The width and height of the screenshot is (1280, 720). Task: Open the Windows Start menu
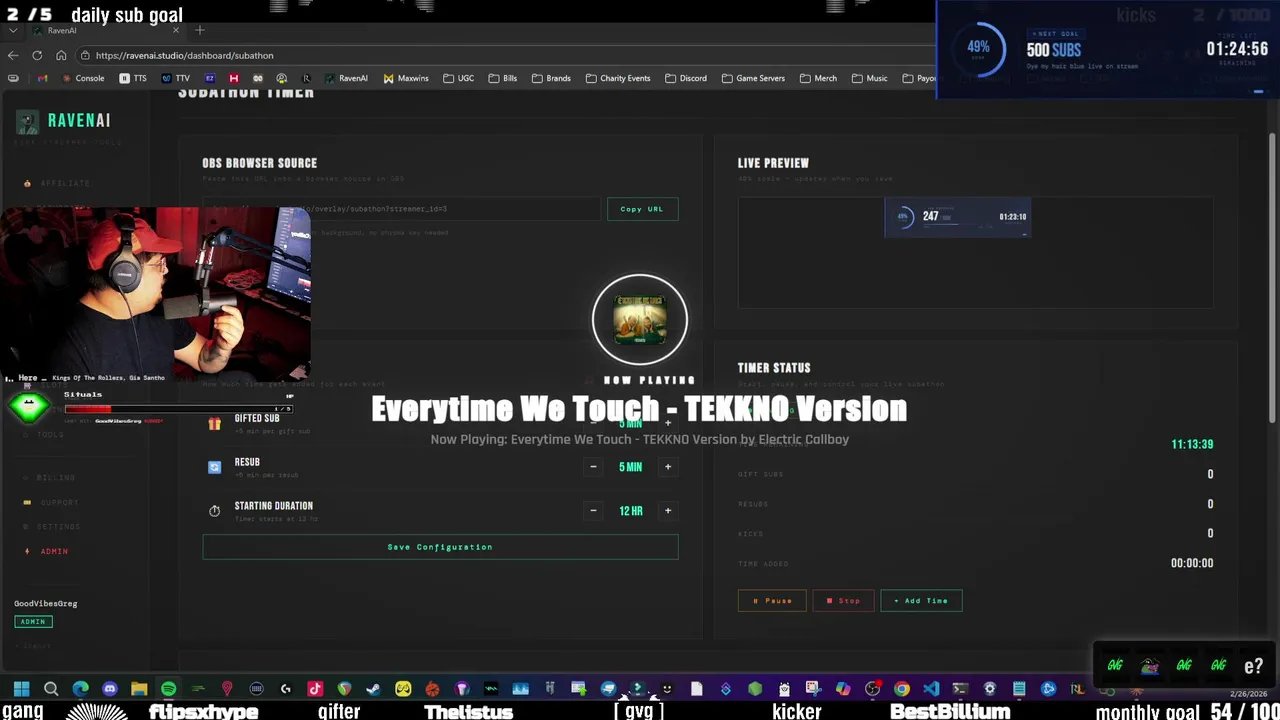(x=21, y=689)
